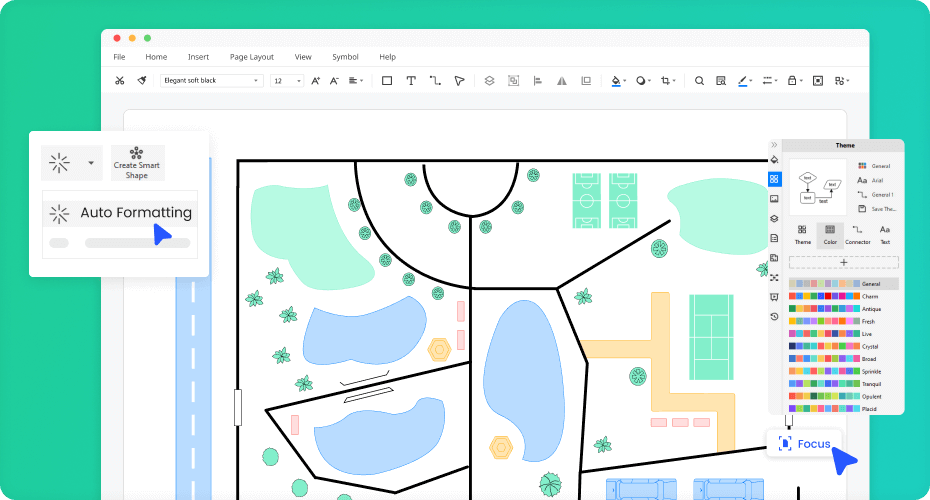Activate the Format Painter brush icon
The height and width of the screenshot is (500, 930).
(x=142, y=81)
